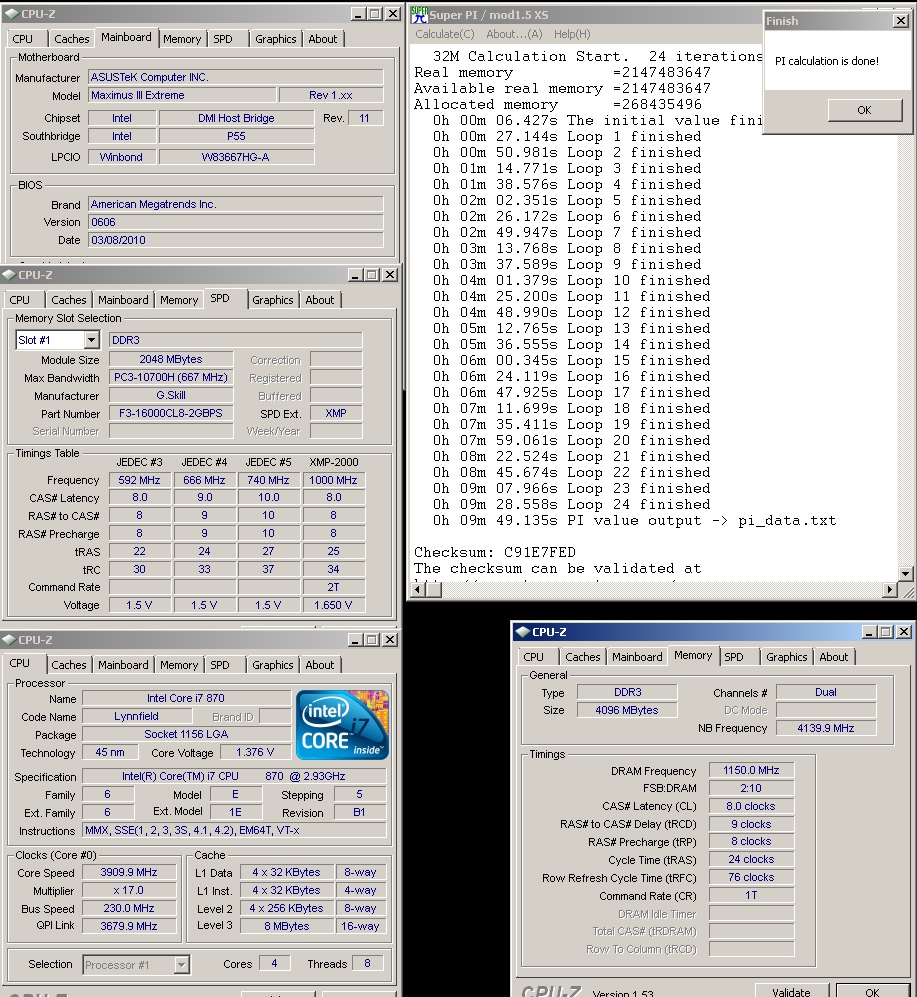Click the DRAM Frequency value '1150.0 MHz'

(751, 770)
